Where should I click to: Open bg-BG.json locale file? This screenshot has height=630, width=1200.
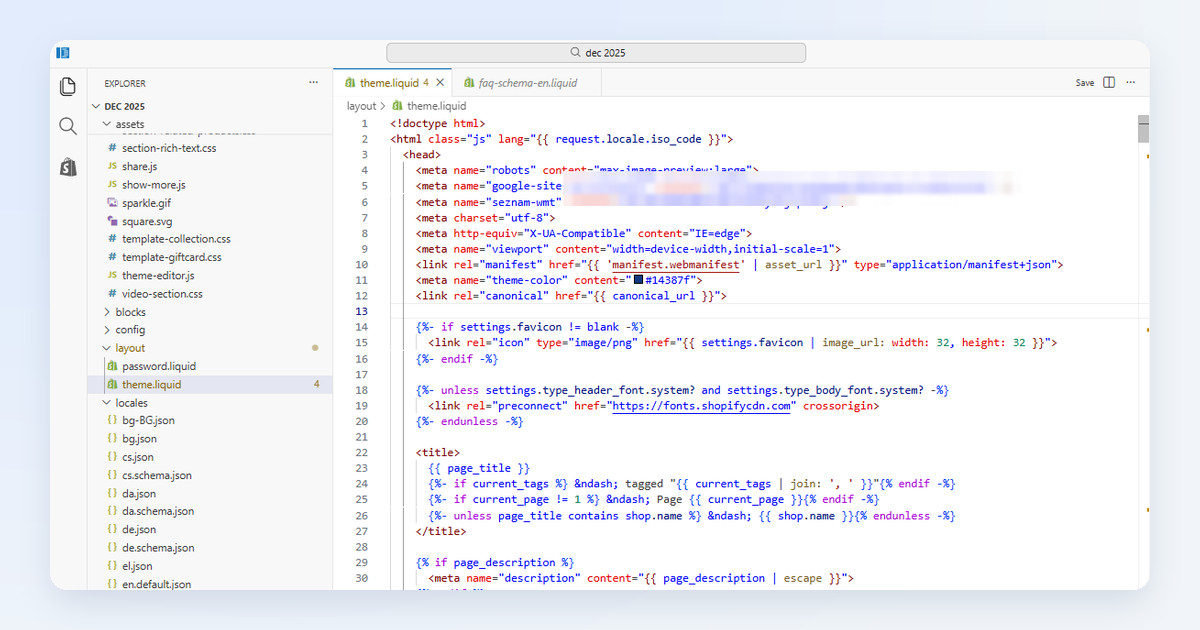click(148, 421)
